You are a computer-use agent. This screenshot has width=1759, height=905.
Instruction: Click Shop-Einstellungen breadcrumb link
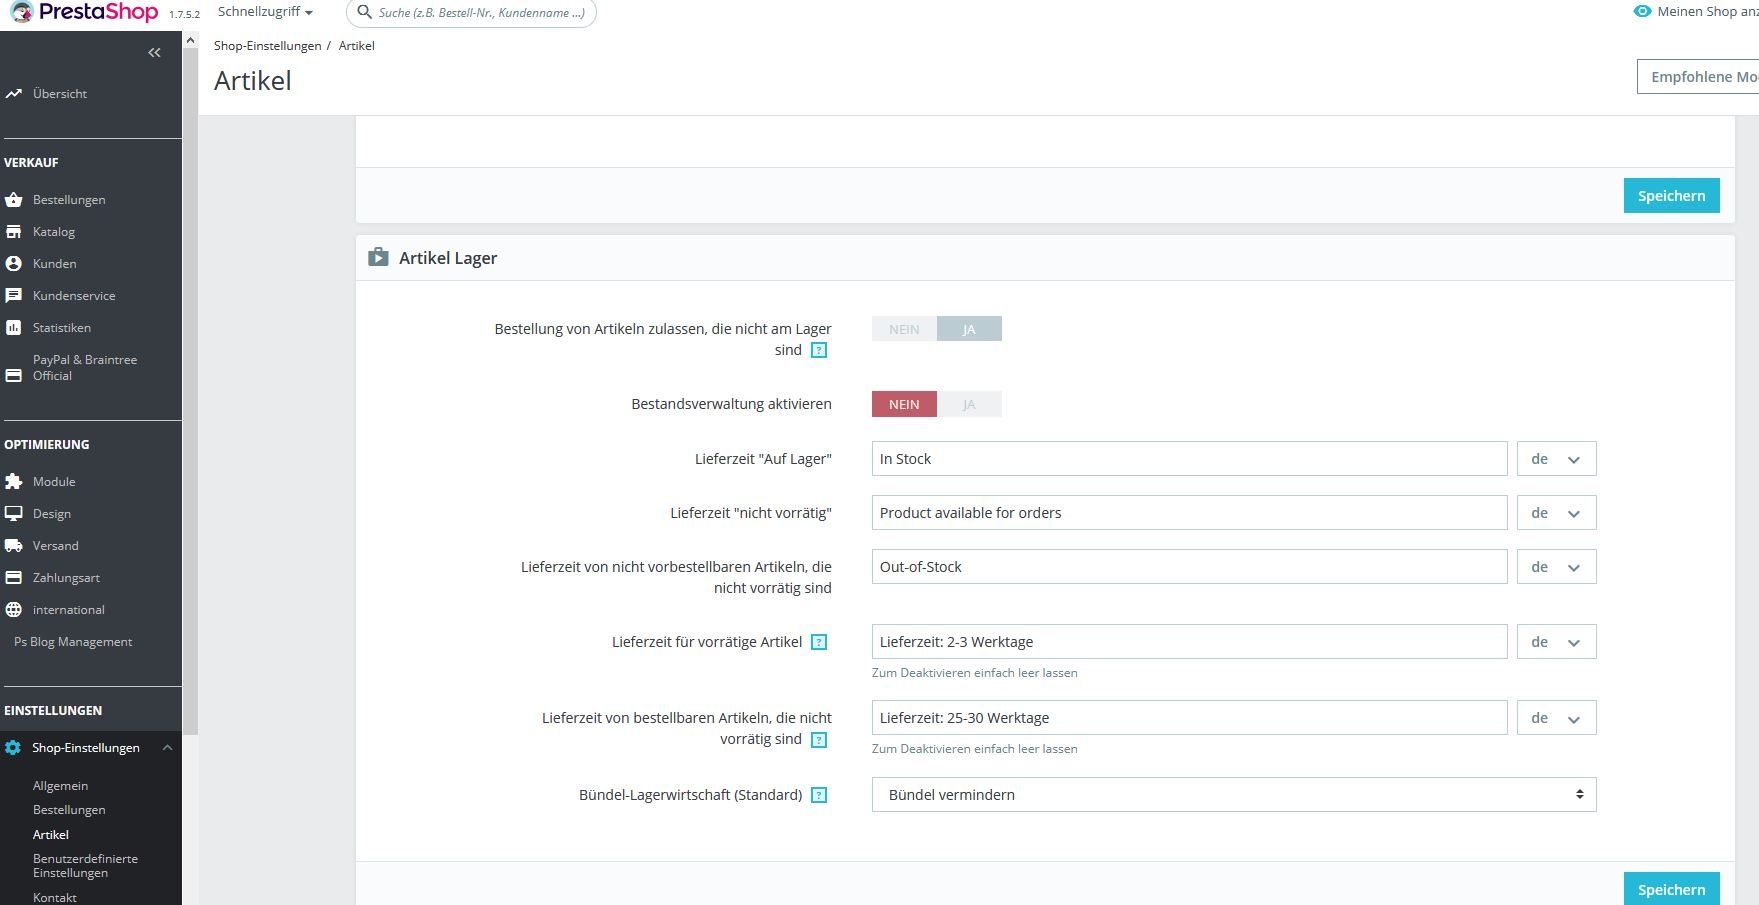coord(268,46)
